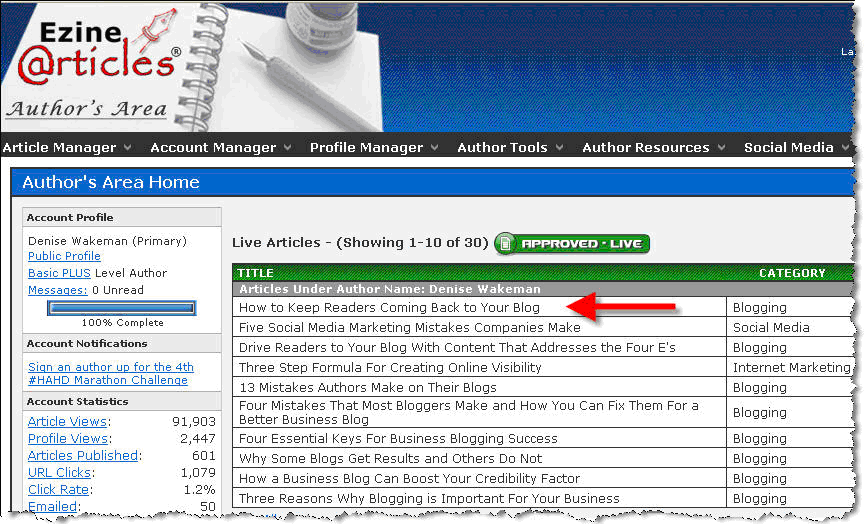
Task: Open 'How to Keep Readers Coming Back' article
Action: (x=389, y=307)
